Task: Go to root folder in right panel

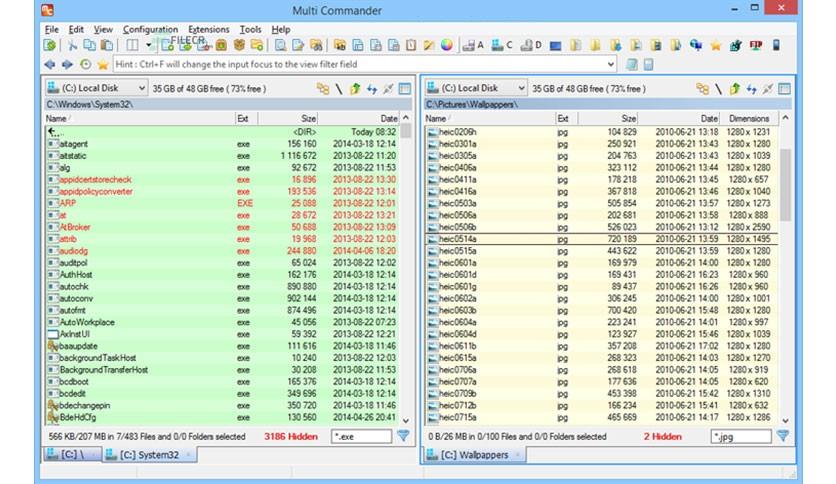Action: [718, 88]
